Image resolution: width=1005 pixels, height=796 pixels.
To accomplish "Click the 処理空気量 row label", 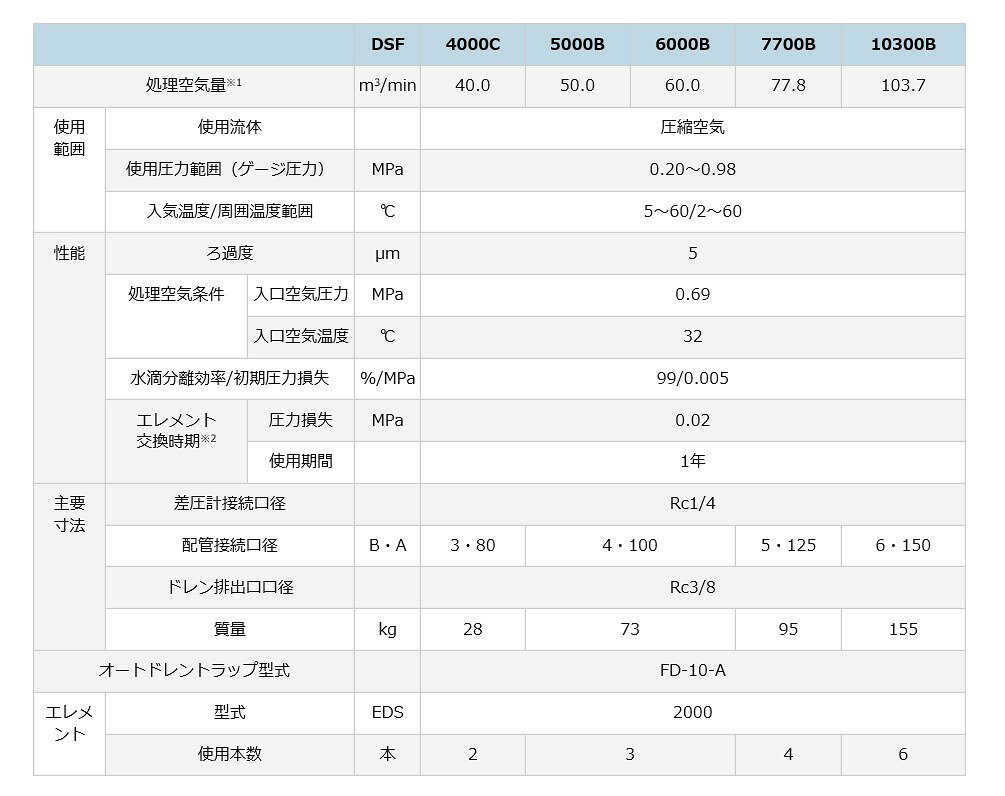I will tap(194, 86).
